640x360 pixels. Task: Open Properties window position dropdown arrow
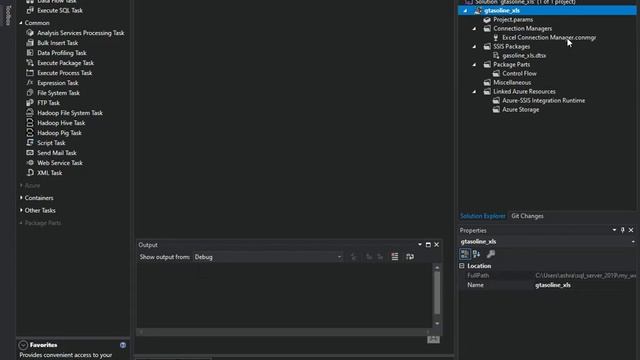pyautogui.click(x=614, y=230)
